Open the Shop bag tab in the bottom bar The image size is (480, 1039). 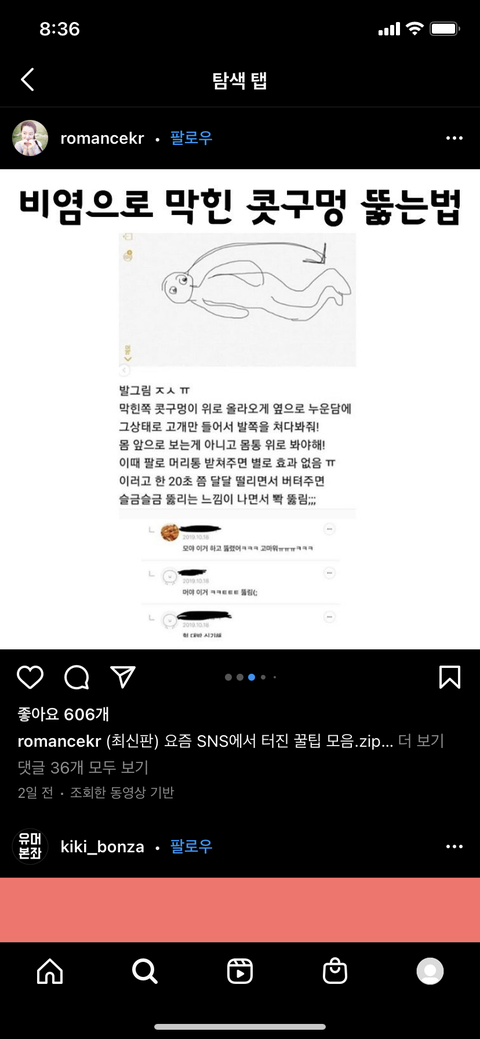[335, 971]
